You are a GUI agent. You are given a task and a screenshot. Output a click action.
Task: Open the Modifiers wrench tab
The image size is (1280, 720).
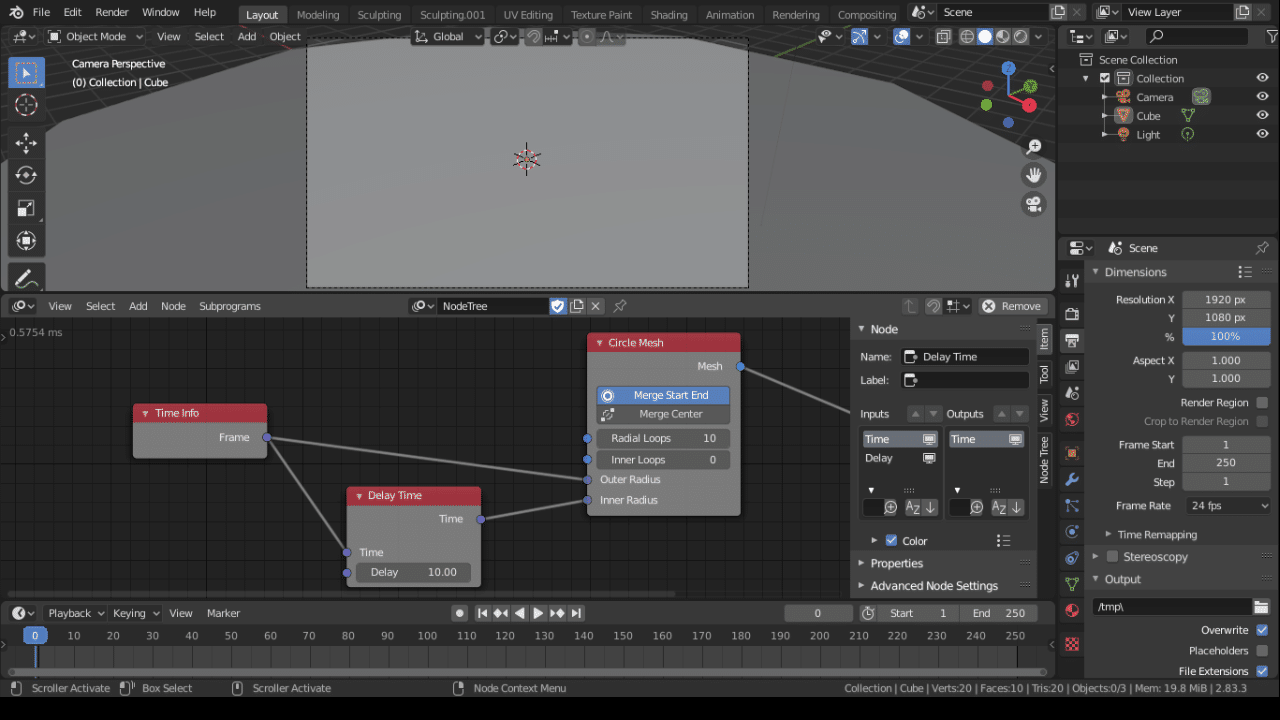1072,480
